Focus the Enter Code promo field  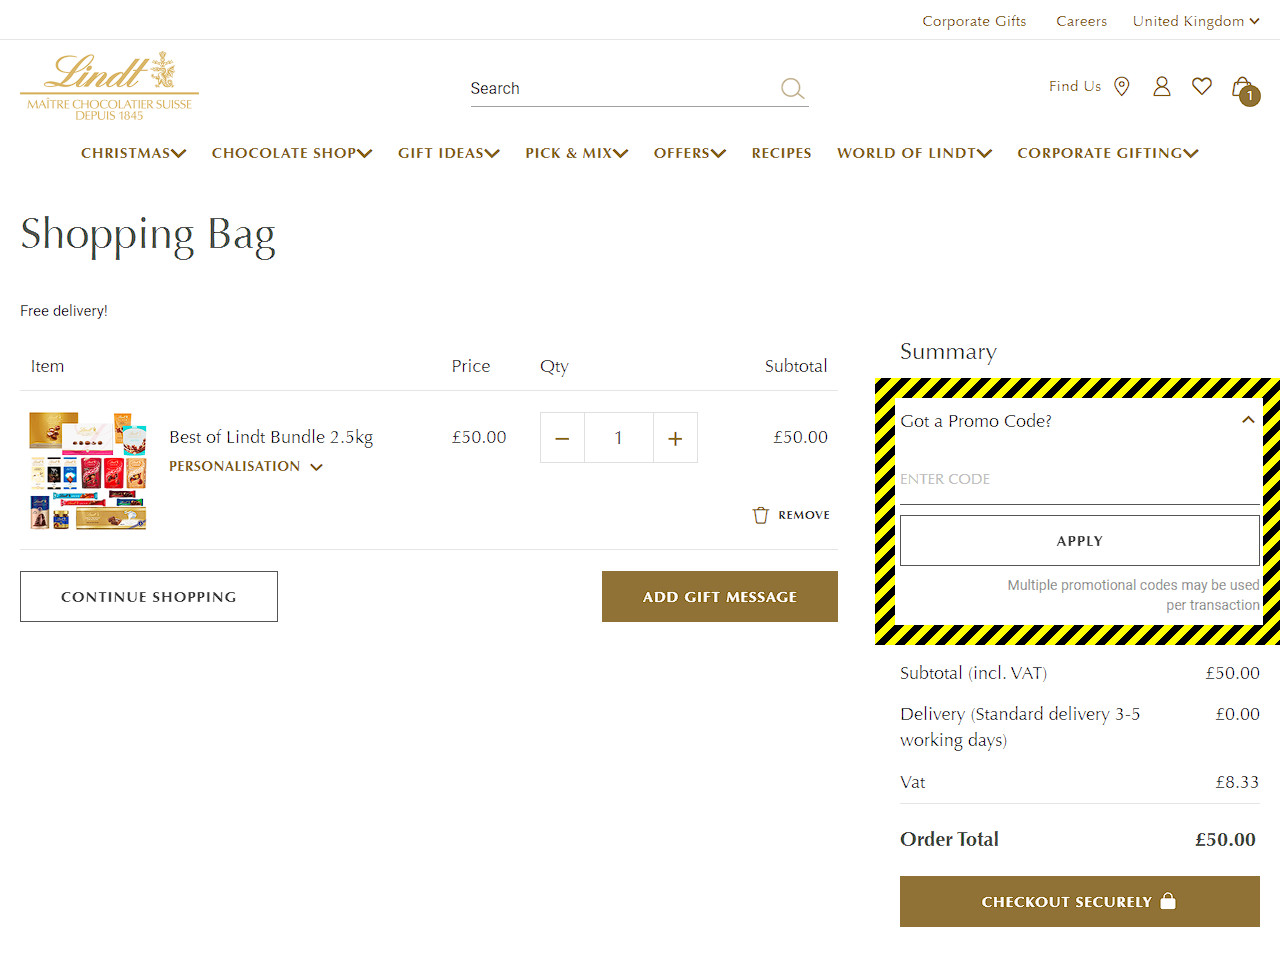(1080, 479)
